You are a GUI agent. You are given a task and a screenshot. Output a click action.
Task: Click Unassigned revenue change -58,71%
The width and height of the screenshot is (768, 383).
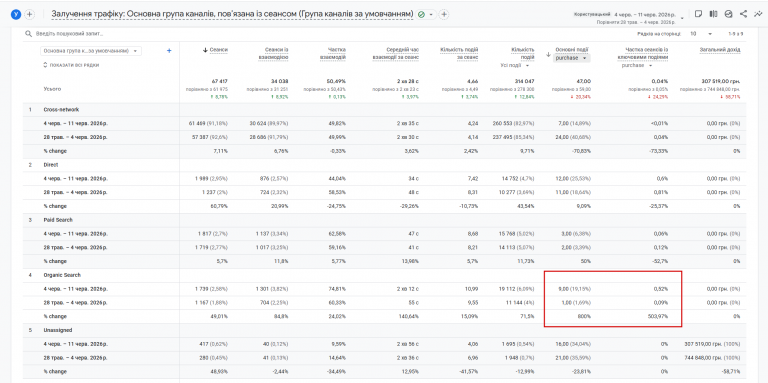(x=731, y=371)
